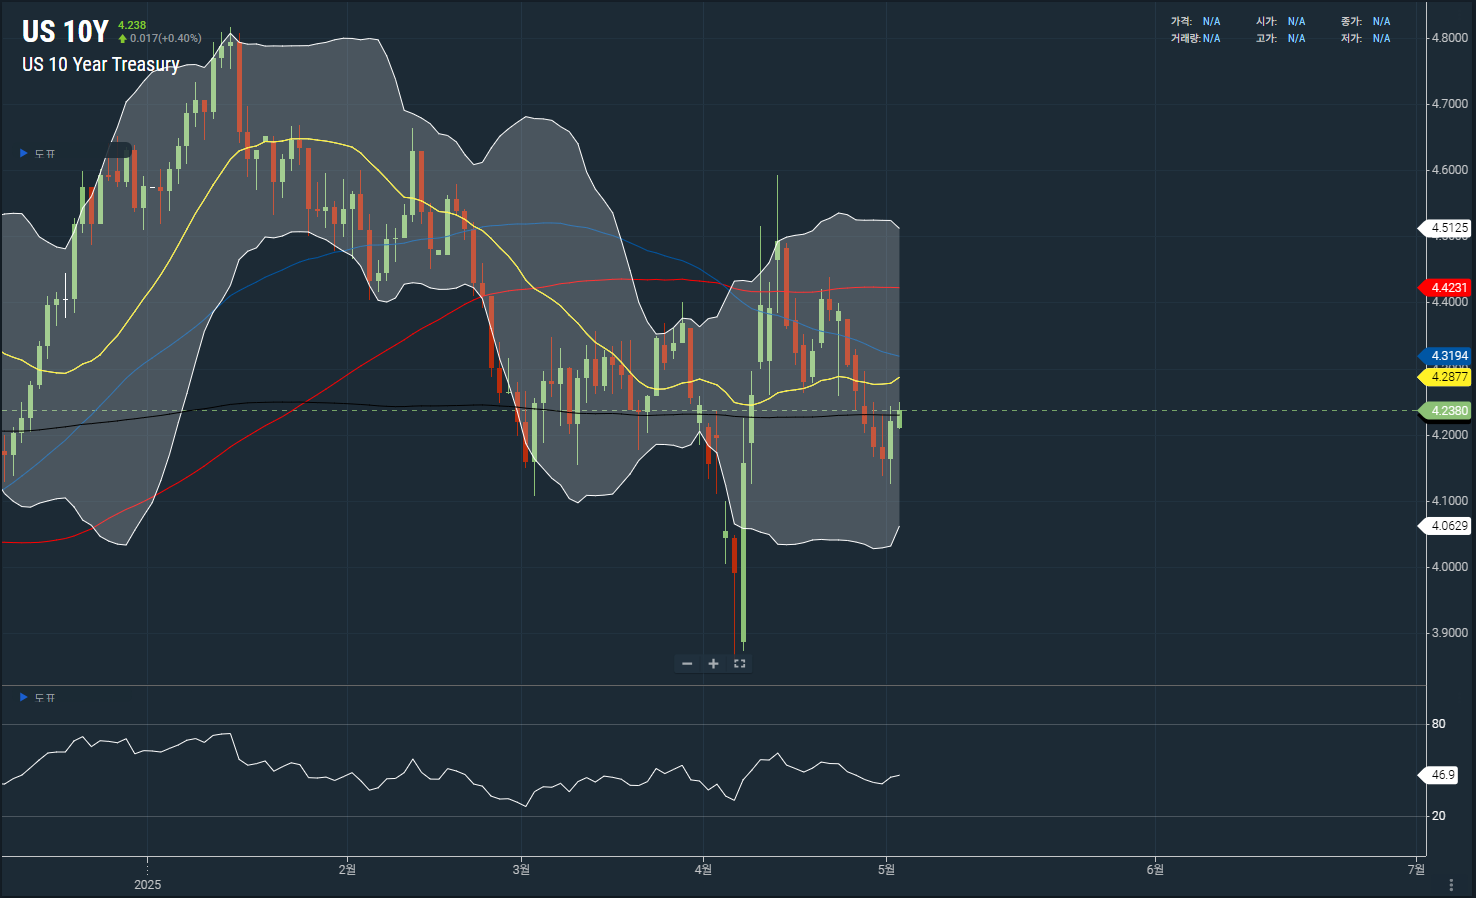This screenshot has height=898, width=1476.
Task: Zoom in the chart with plus button
Action: tap(713, 664)
